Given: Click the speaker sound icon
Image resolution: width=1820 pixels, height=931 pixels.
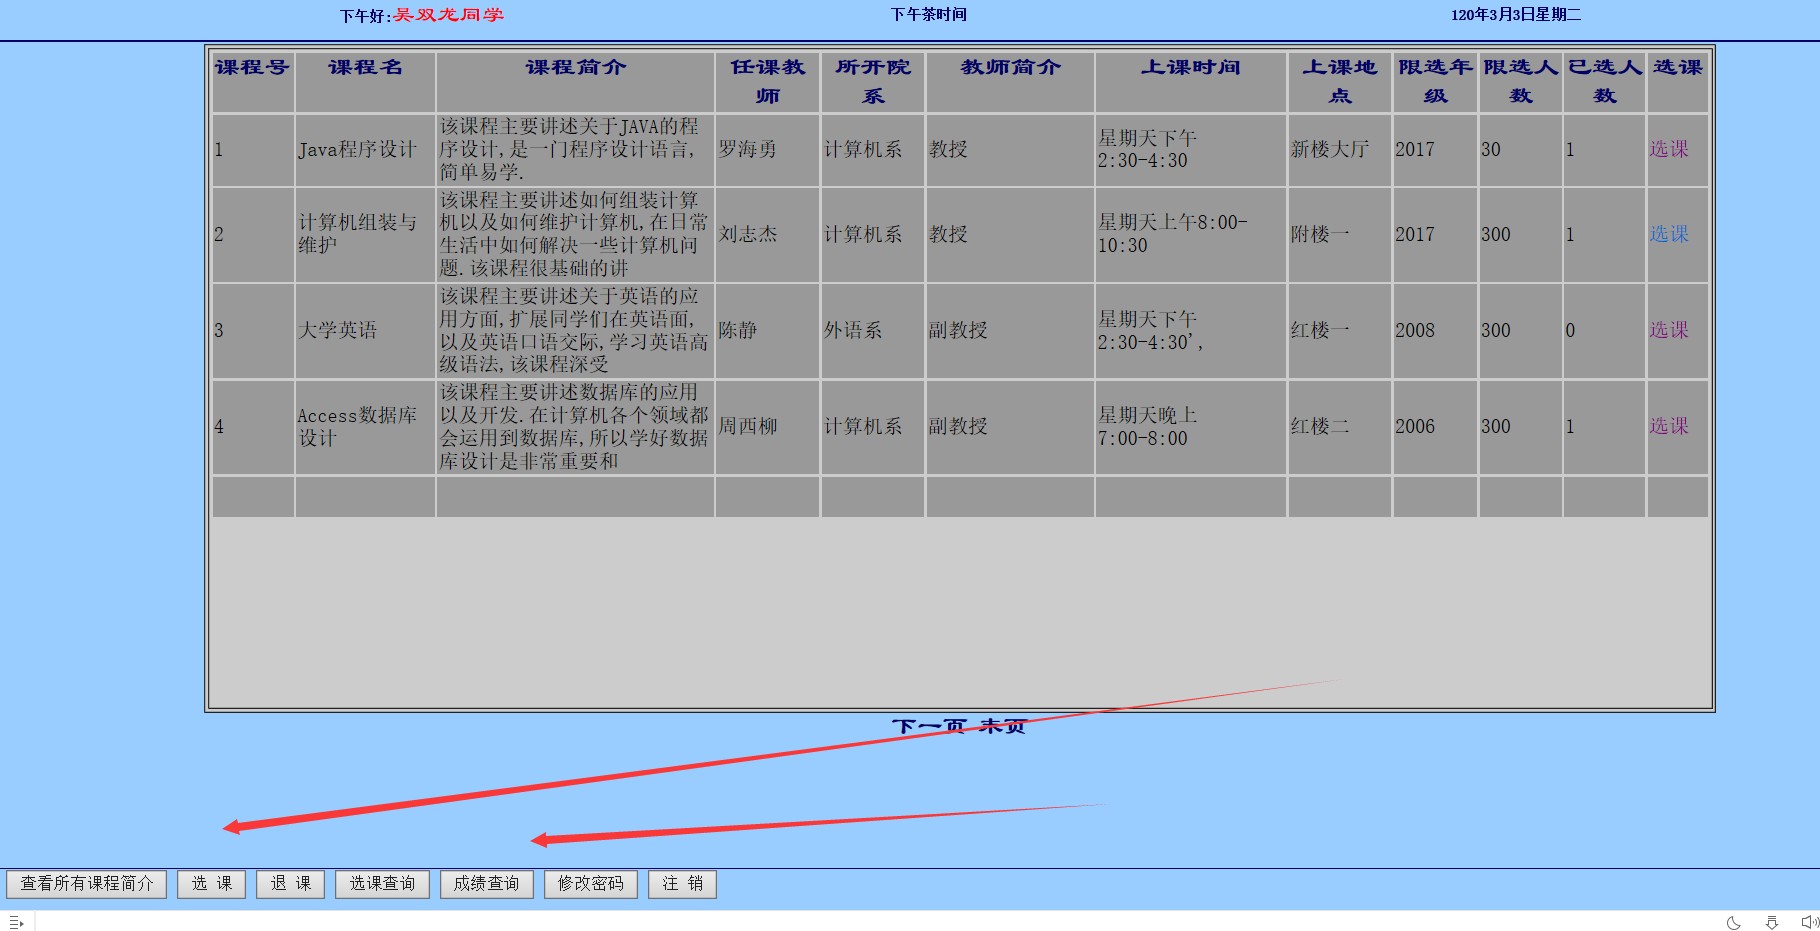Looking at the screenshot, I should click(x=1810, y=922).
